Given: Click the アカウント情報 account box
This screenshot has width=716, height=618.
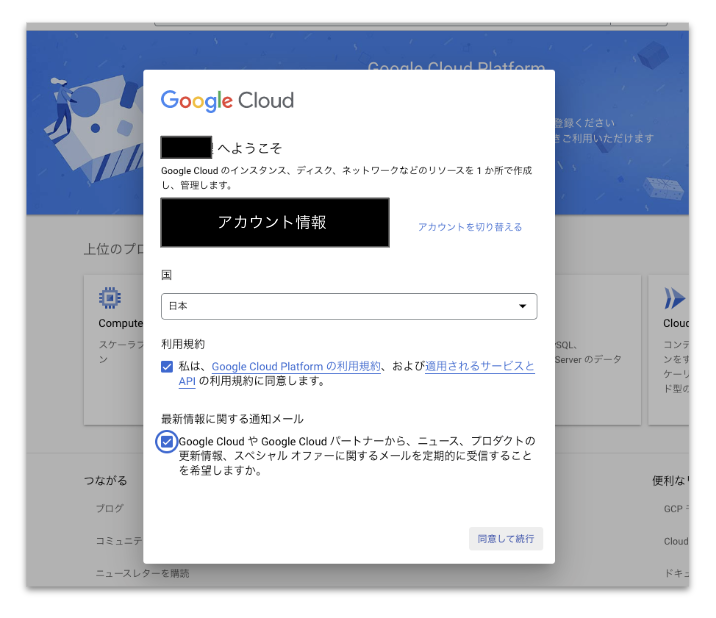Looking at the screenshot, I should (x=275, y=222).
